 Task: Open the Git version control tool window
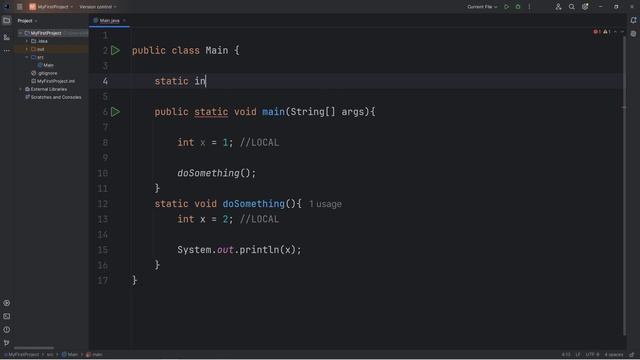[7, 343]
